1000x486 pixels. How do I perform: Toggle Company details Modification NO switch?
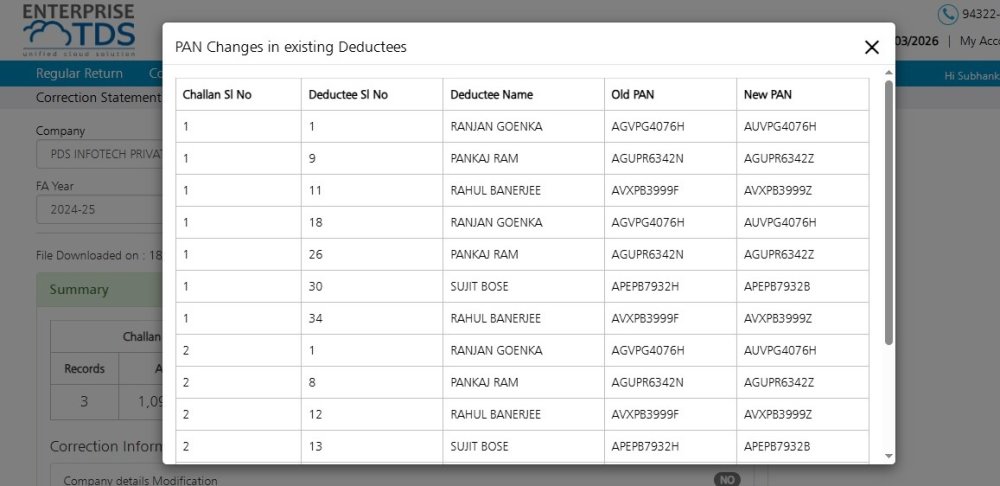(x=727, y=480)
